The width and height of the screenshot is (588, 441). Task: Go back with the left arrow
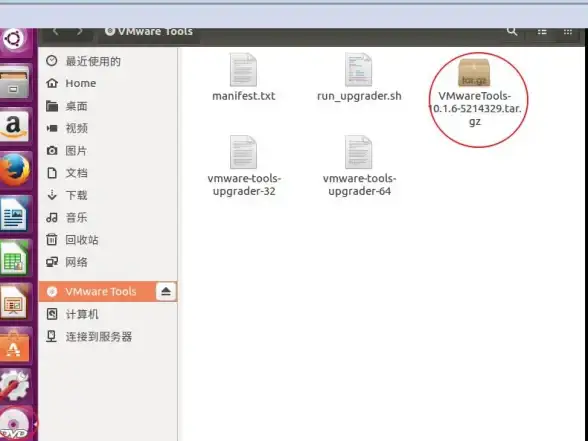(56, 32)
